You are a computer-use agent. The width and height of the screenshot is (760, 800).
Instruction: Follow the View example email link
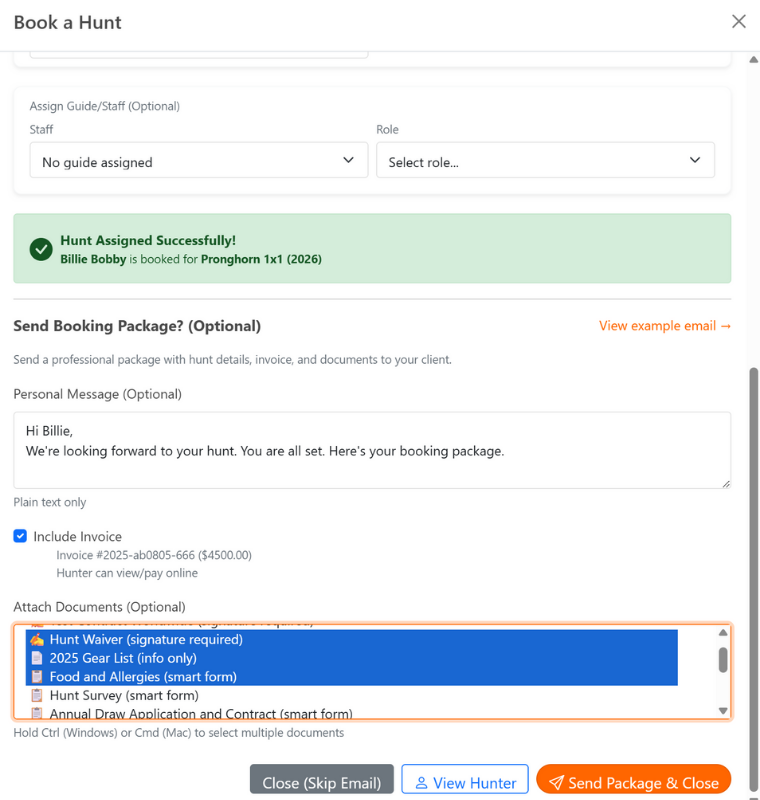(x=665, y=325)
